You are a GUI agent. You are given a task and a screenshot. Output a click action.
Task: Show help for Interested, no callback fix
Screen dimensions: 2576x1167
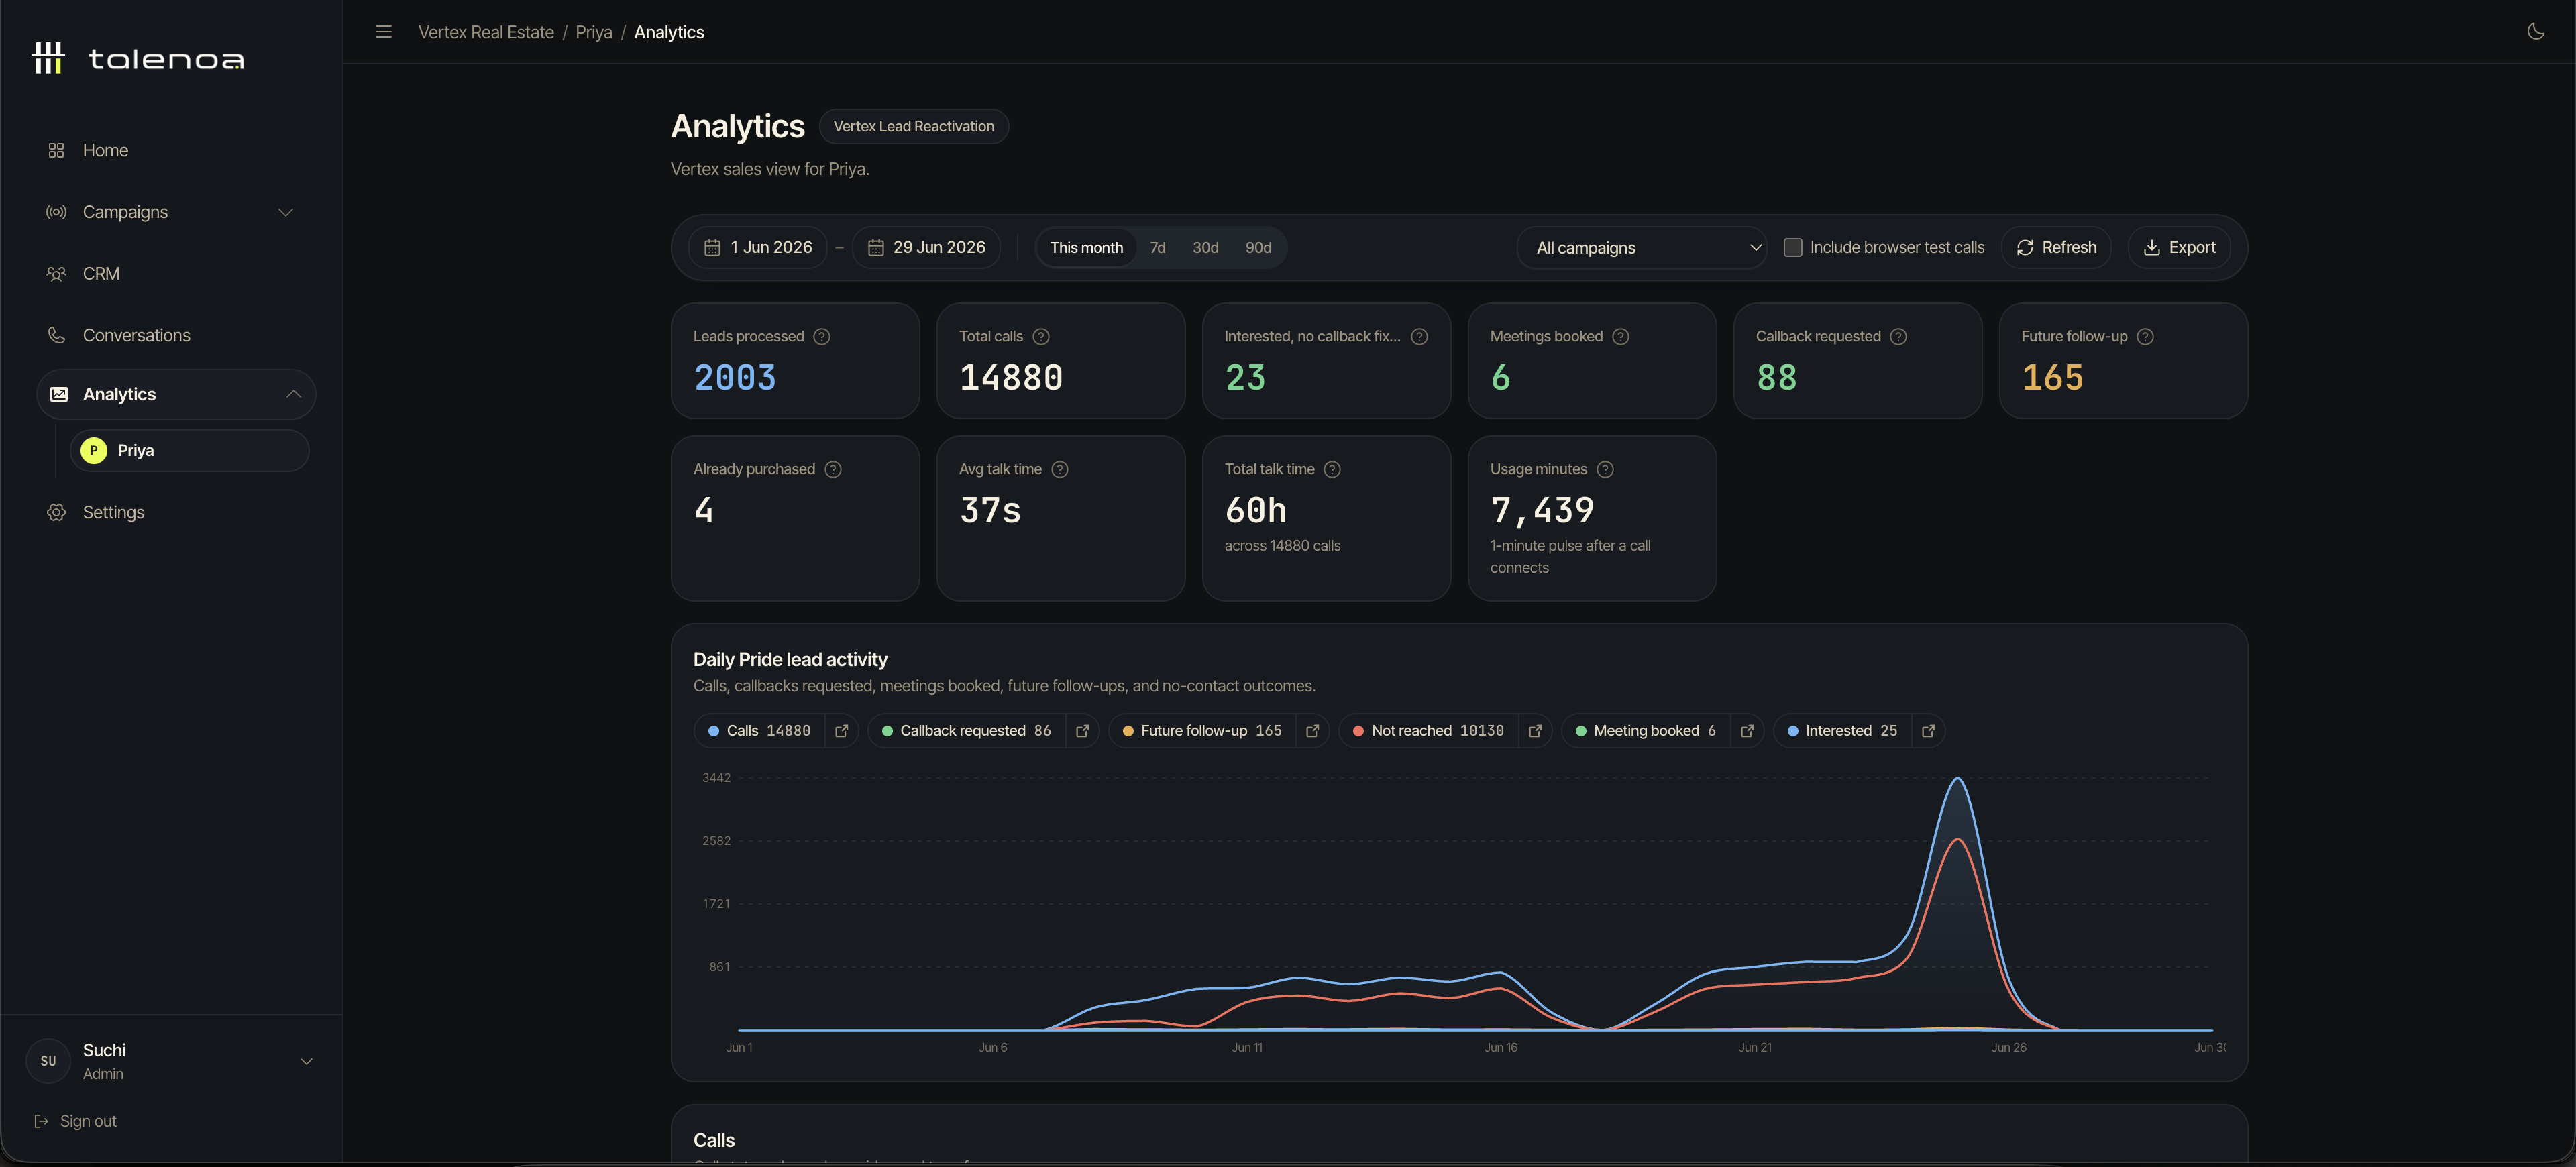(1419, 336)
